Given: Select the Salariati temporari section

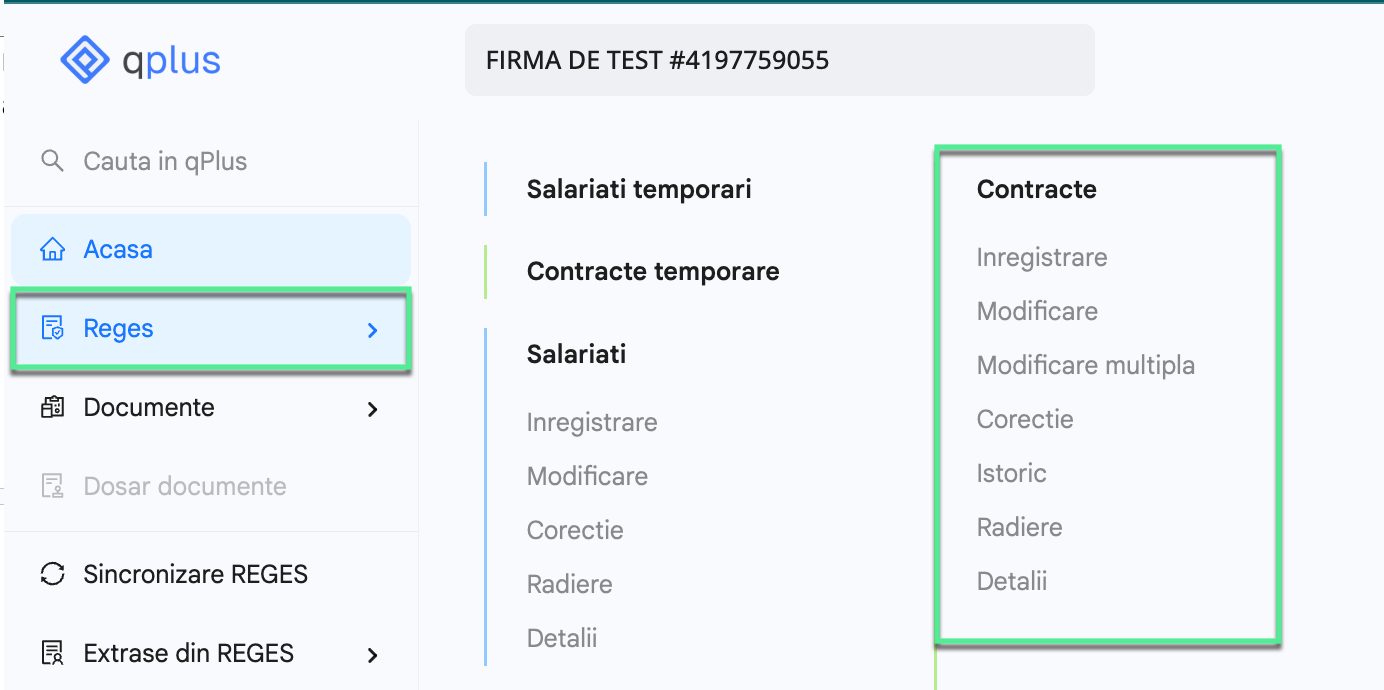Looking at the screenshot, I should pyautogui.click(x=639, y=189).
